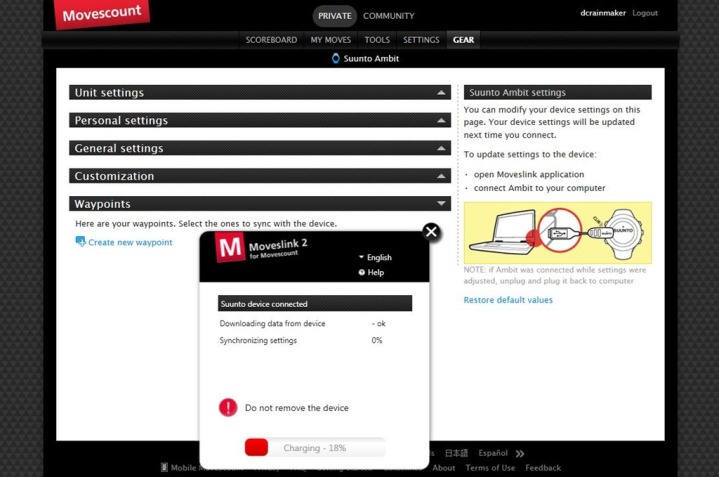This screenshot has width=719, height=477.
Task: Click the Moveslink M logo
Action: (230, 247)
